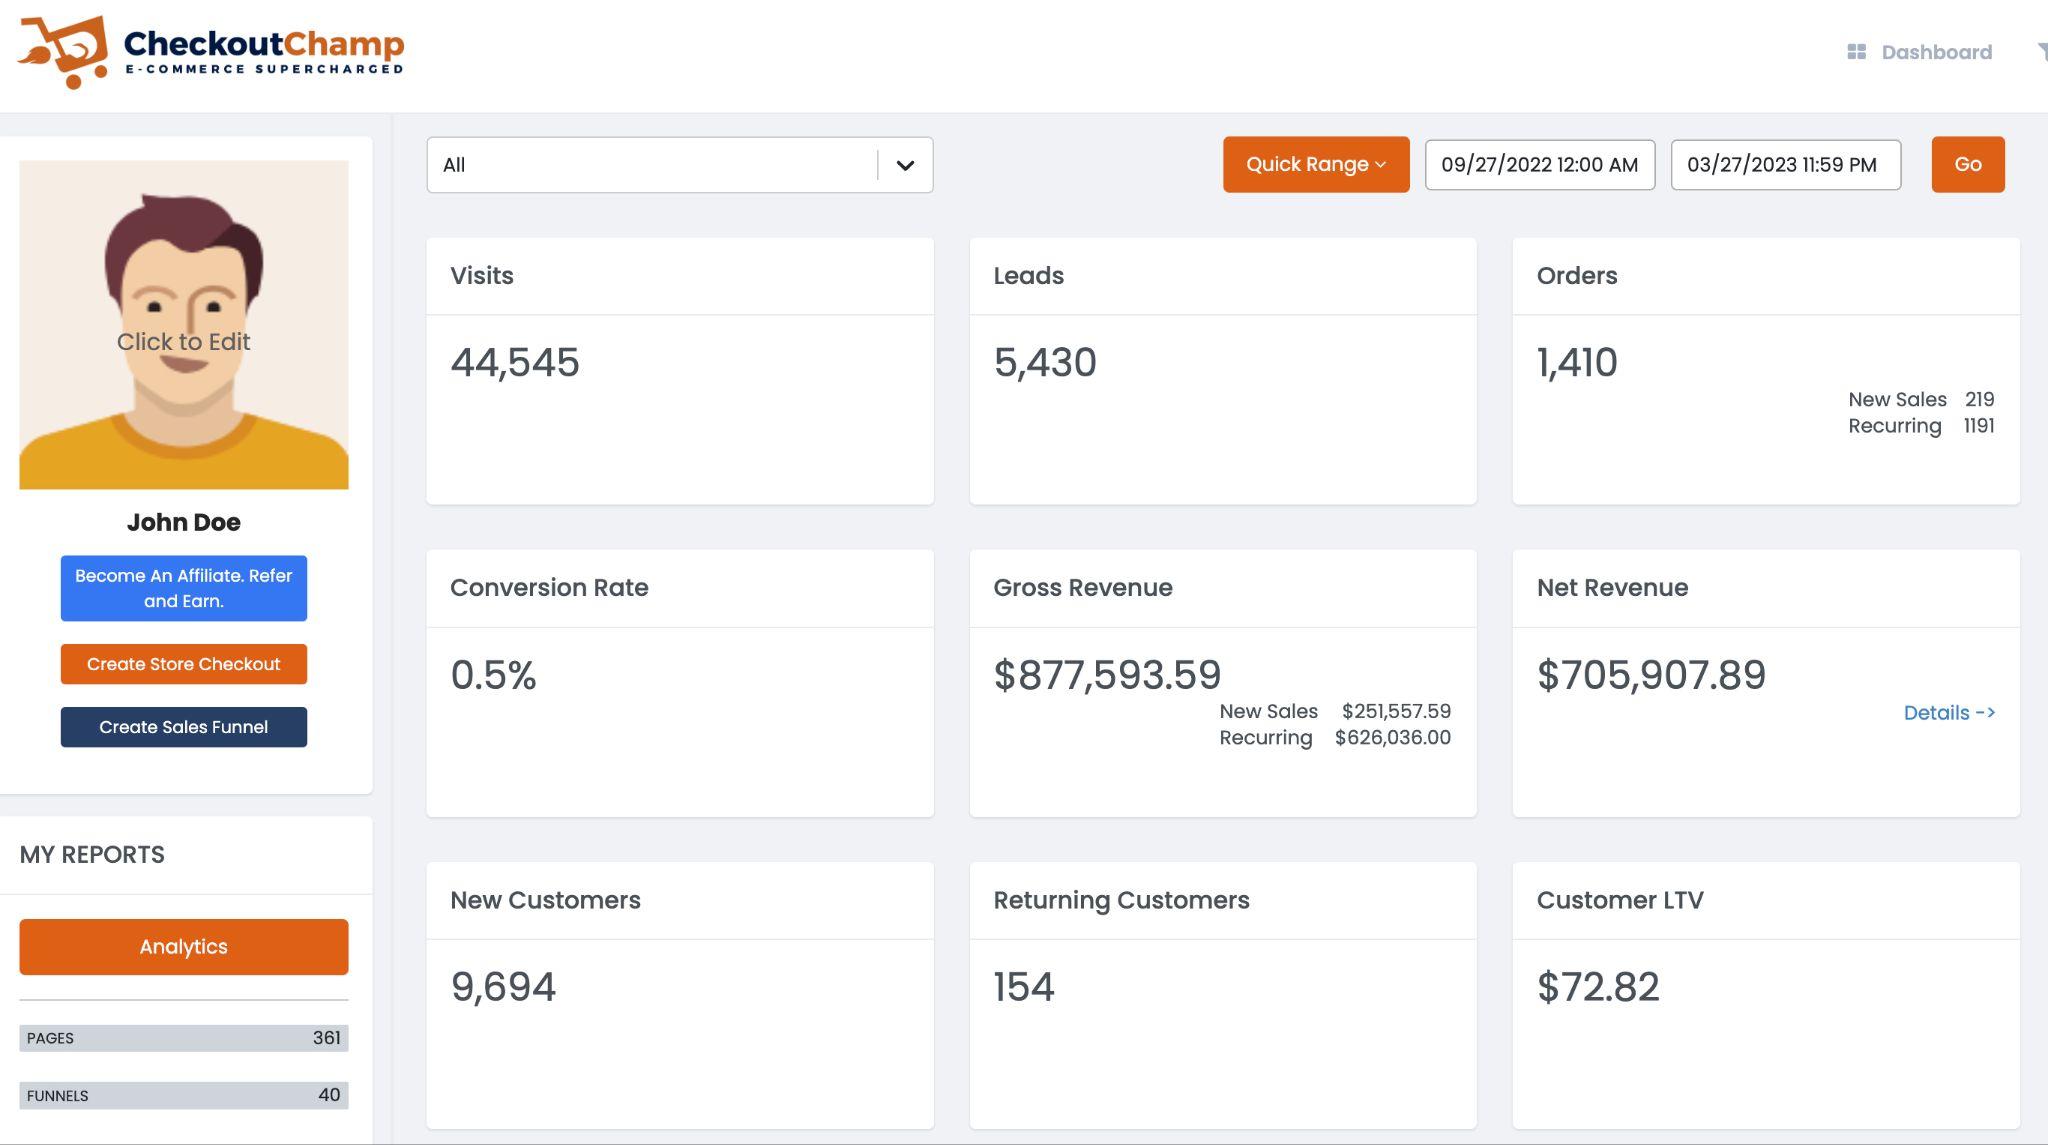
Task: Click Returning Customers value 154
Action: click(x=1024, y=987)
